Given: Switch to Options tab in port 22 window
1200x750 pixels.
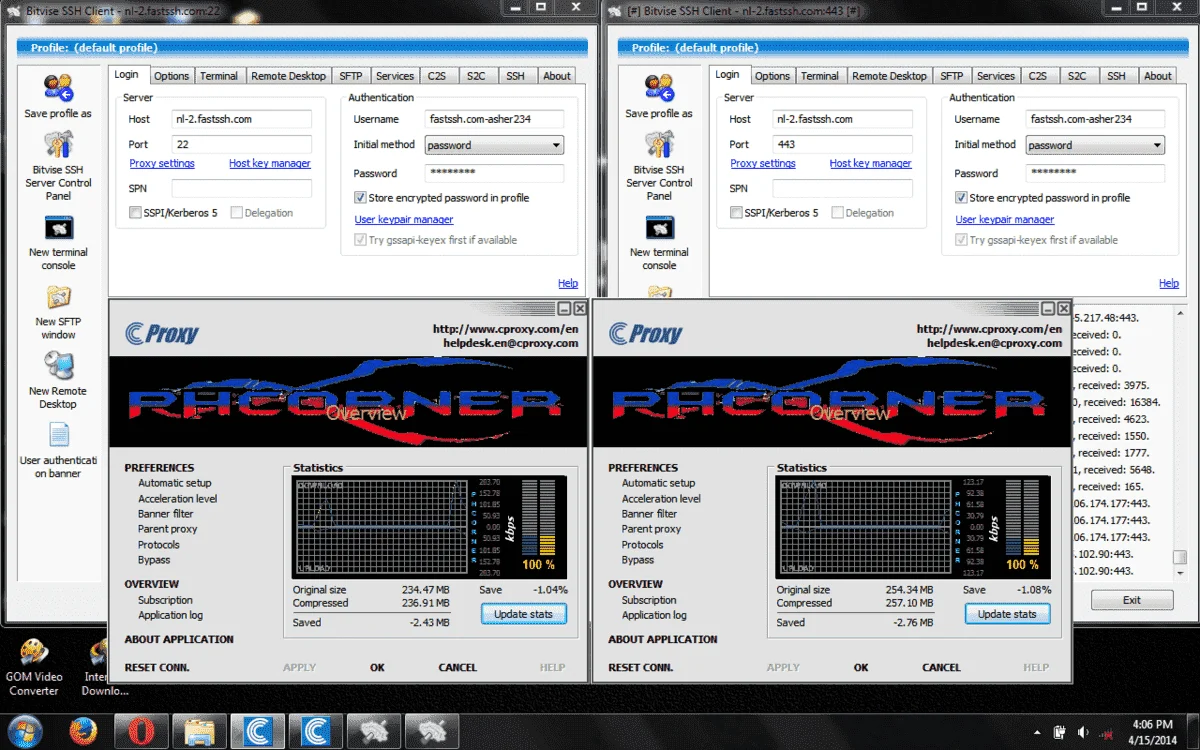Looking at the screenshot, I should click(171, 76).
